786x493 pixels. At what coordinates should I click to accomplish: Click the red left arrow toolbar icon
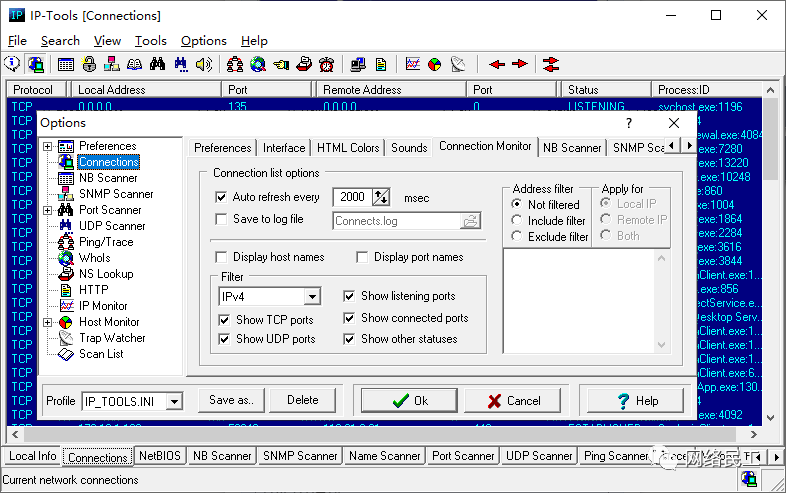tap(497, 64)
